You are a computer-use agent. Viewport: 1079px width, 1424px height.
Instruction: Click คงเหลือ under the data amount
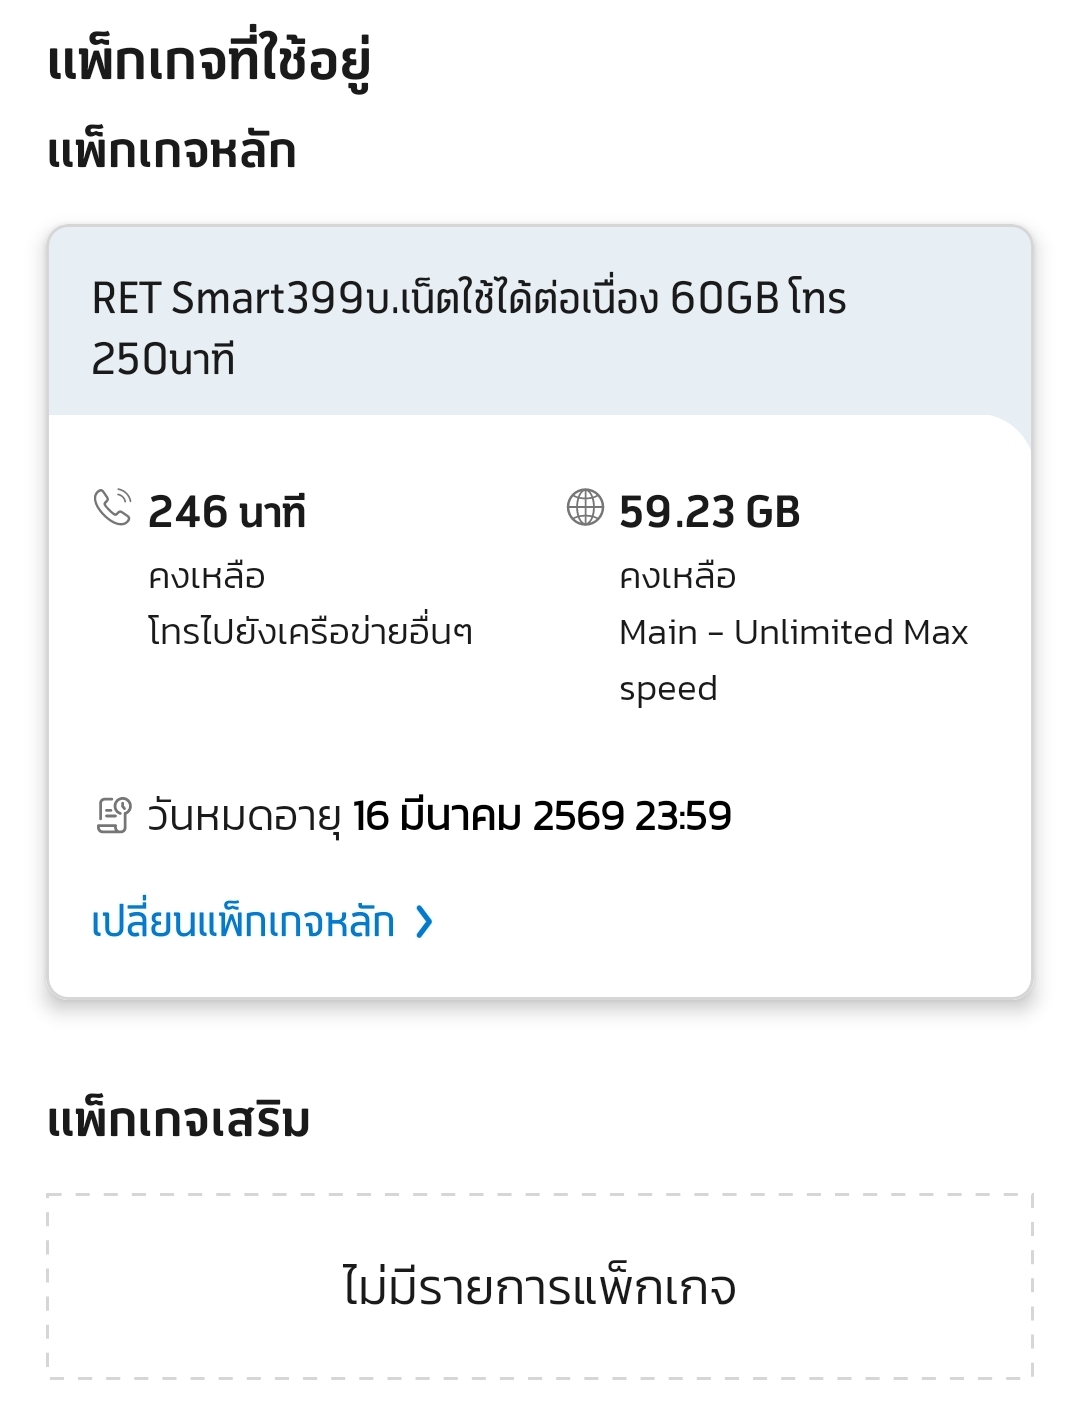point(678,577)
